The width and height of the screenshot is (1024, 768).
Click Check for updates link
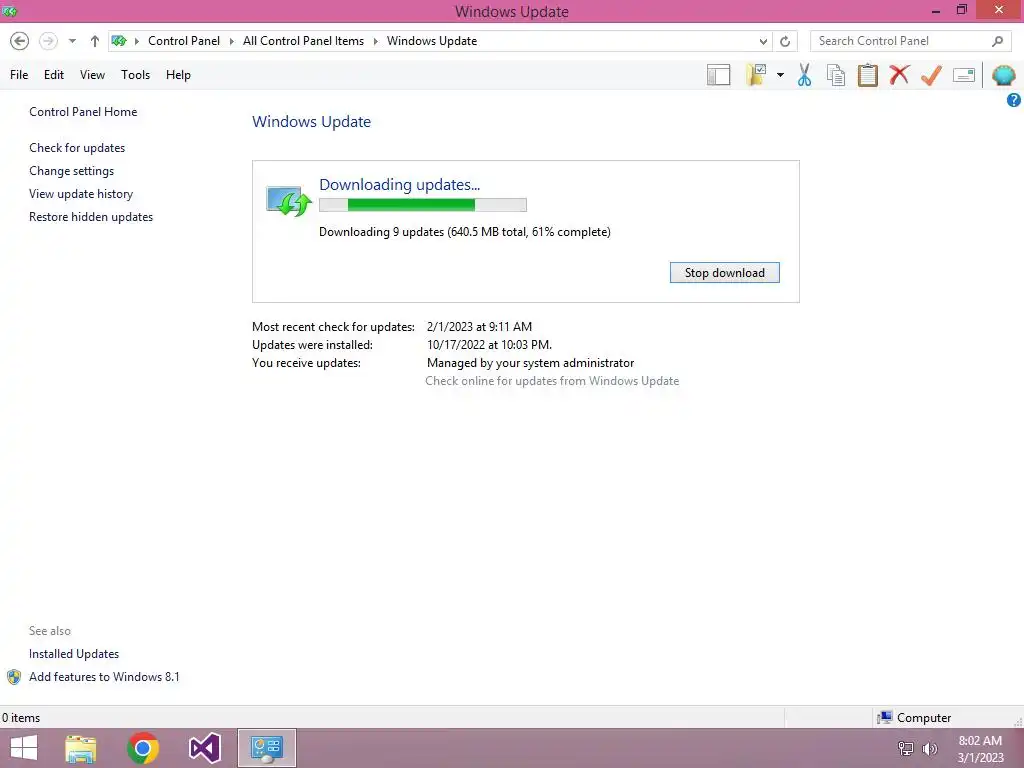point(77,148)
